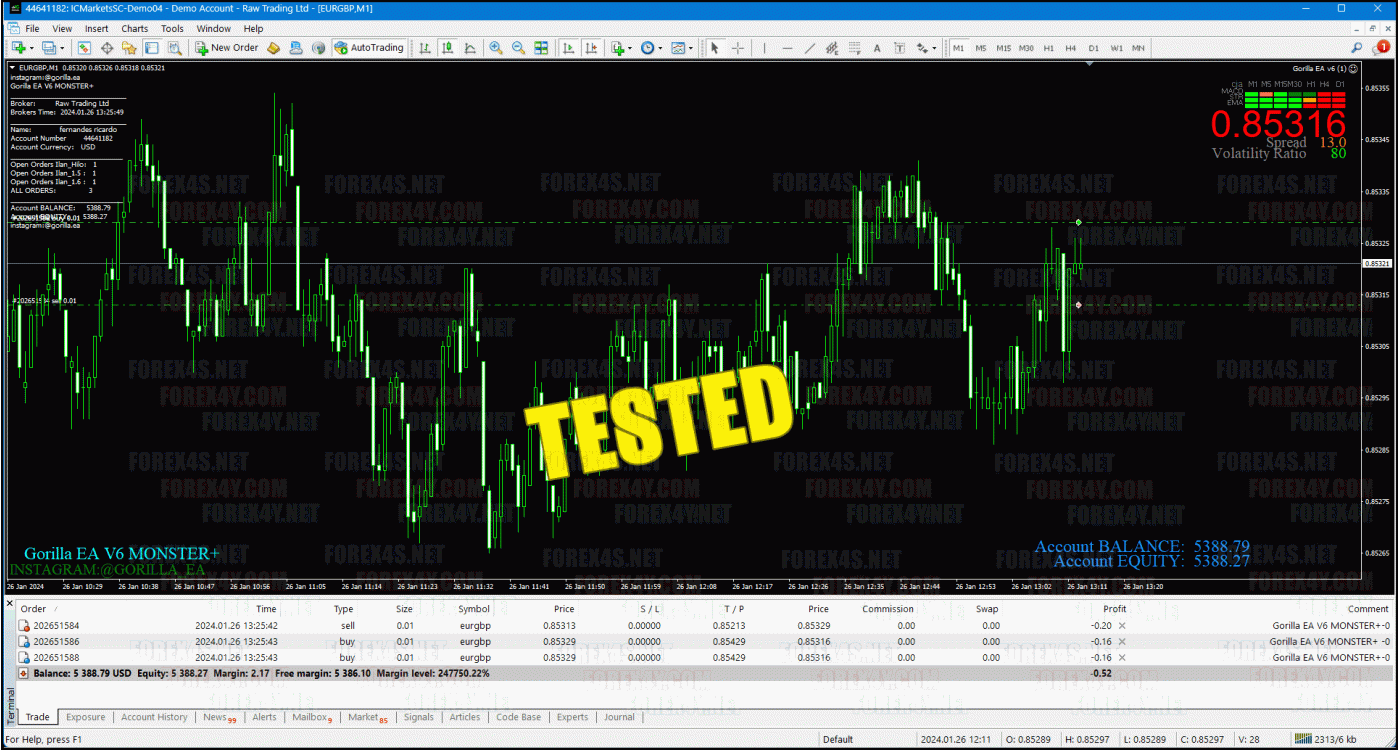Viewport: 1400px width, 750px height.
Task: Zoom in on the chart
Action: [496, 47]
